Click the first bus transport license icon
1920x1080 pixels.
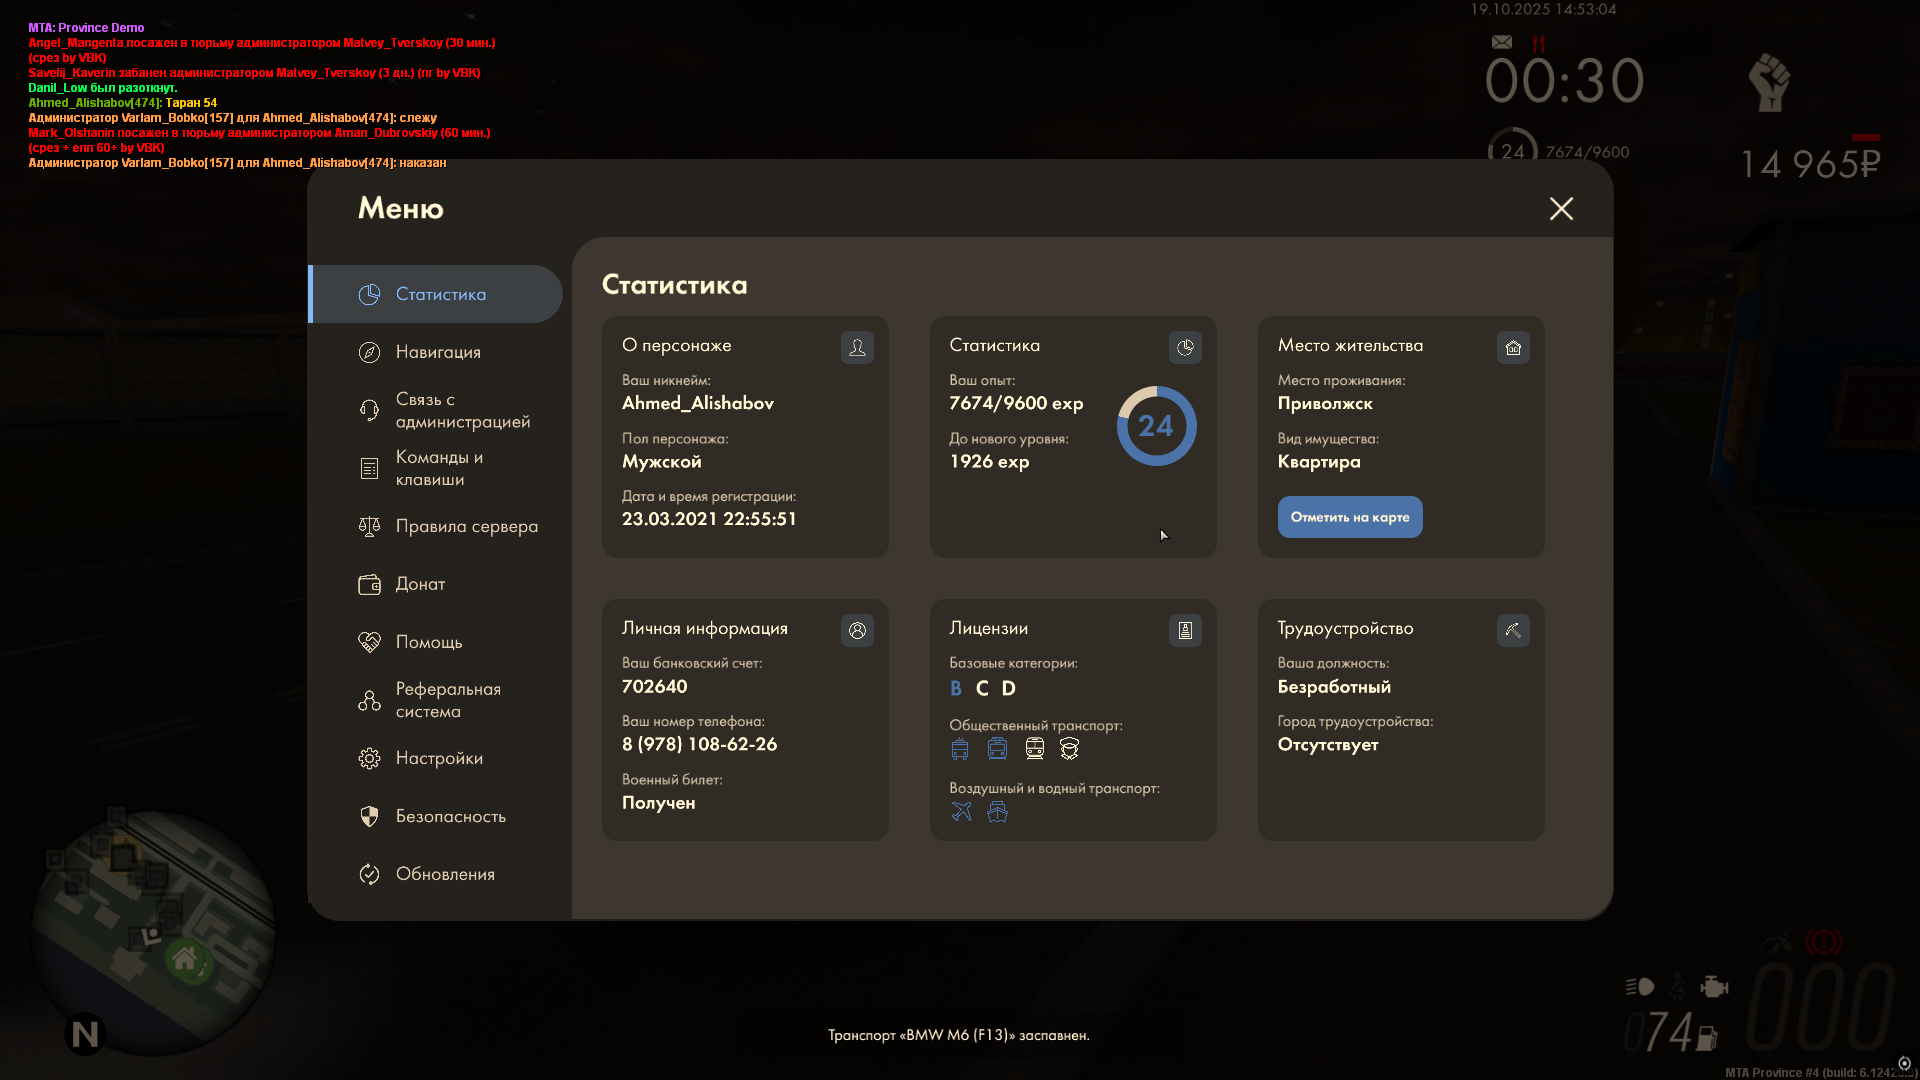pyautogui.click(x=960, y=749)
